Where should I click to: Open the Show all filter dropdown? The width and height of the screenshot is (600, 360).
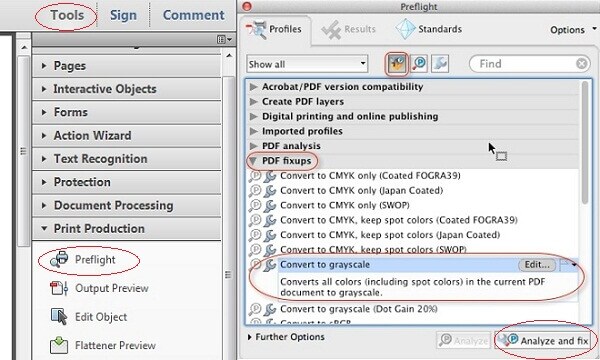pyautogui.click(x=307, y=64)
